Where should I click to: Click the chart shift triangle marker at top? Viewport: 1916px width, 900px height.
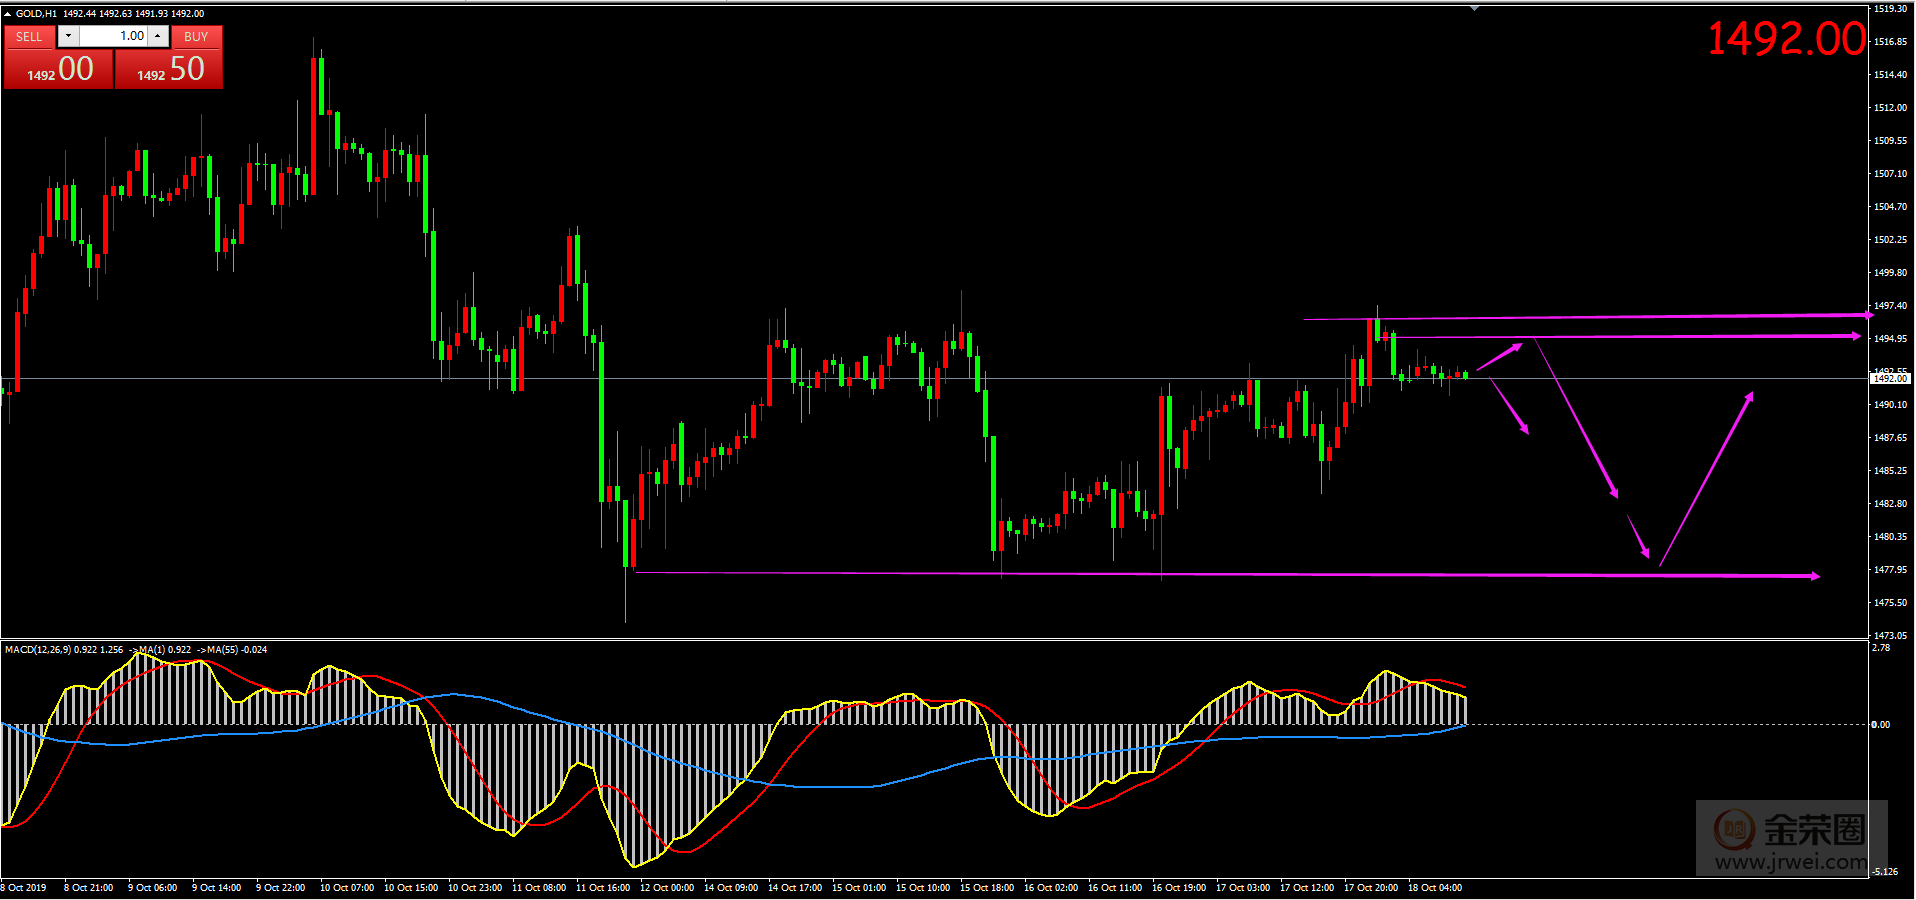(x=1474, y=8)
